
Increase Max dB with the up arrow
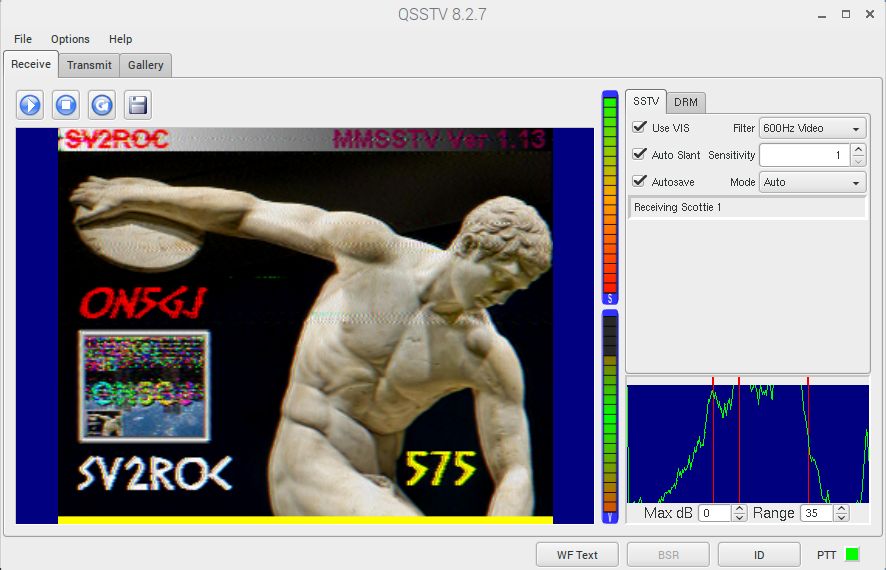(740, 508)
